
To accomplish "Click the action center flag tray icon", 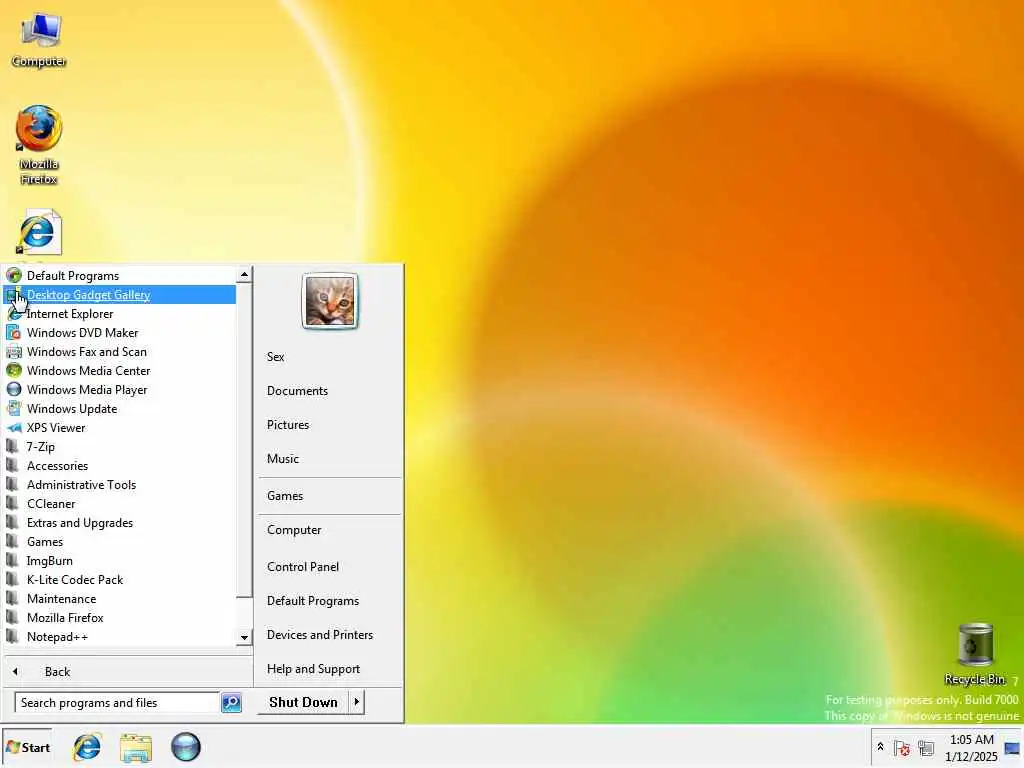I will (x=902, y=748).
